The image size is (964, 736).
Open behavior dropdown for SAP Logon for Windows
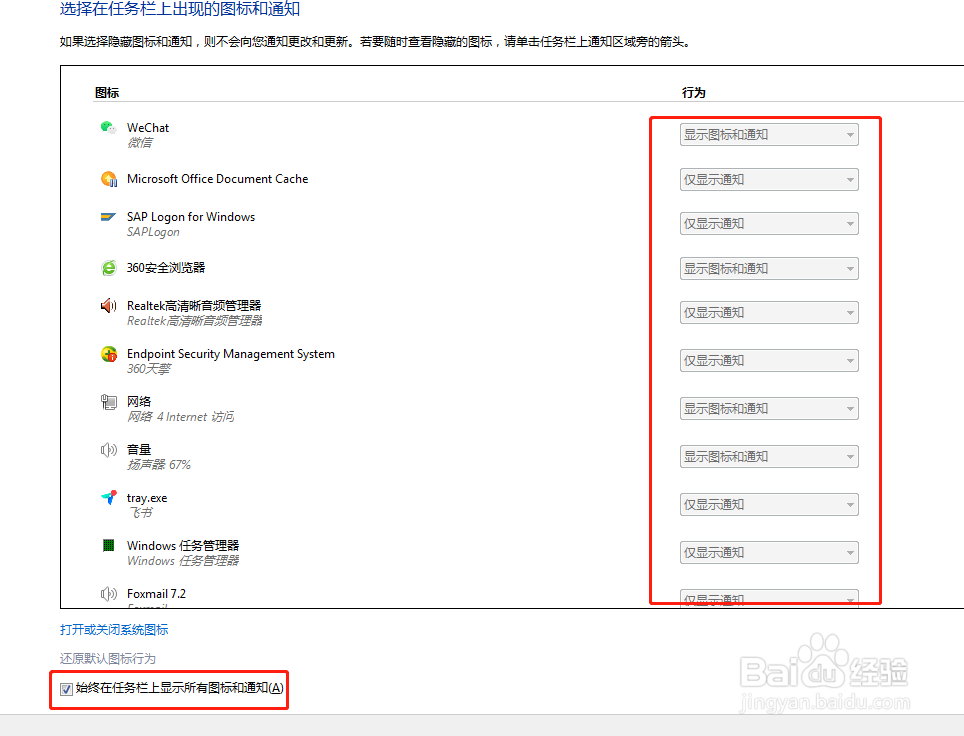click(769, 224)
